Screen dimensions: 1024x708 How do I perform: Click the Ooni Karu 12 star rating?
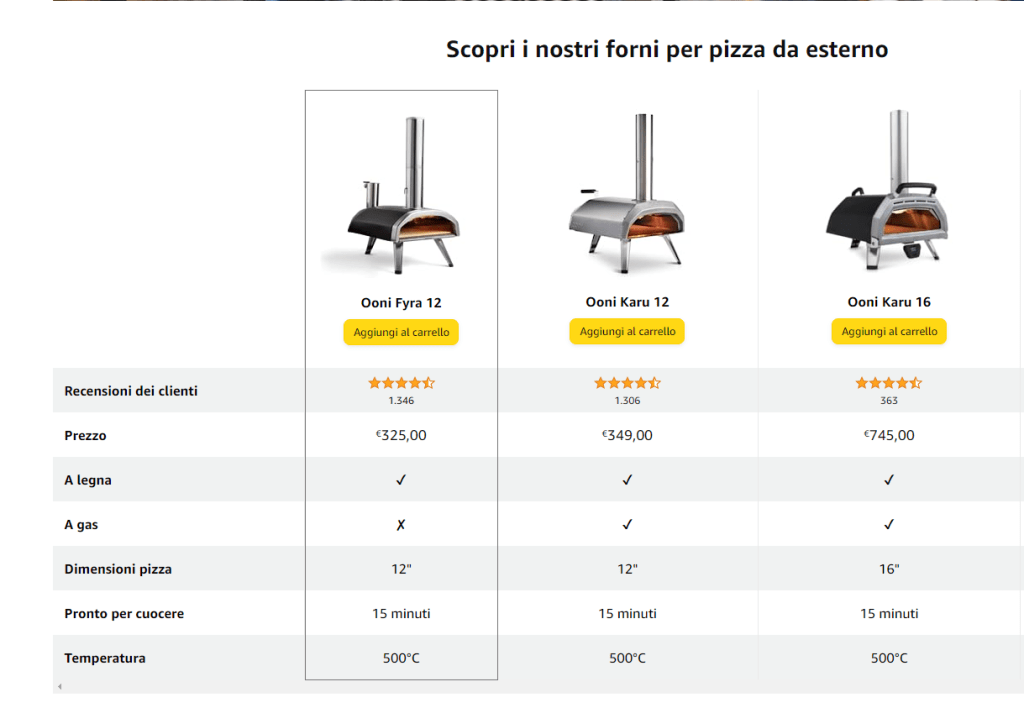coord(627,383)
